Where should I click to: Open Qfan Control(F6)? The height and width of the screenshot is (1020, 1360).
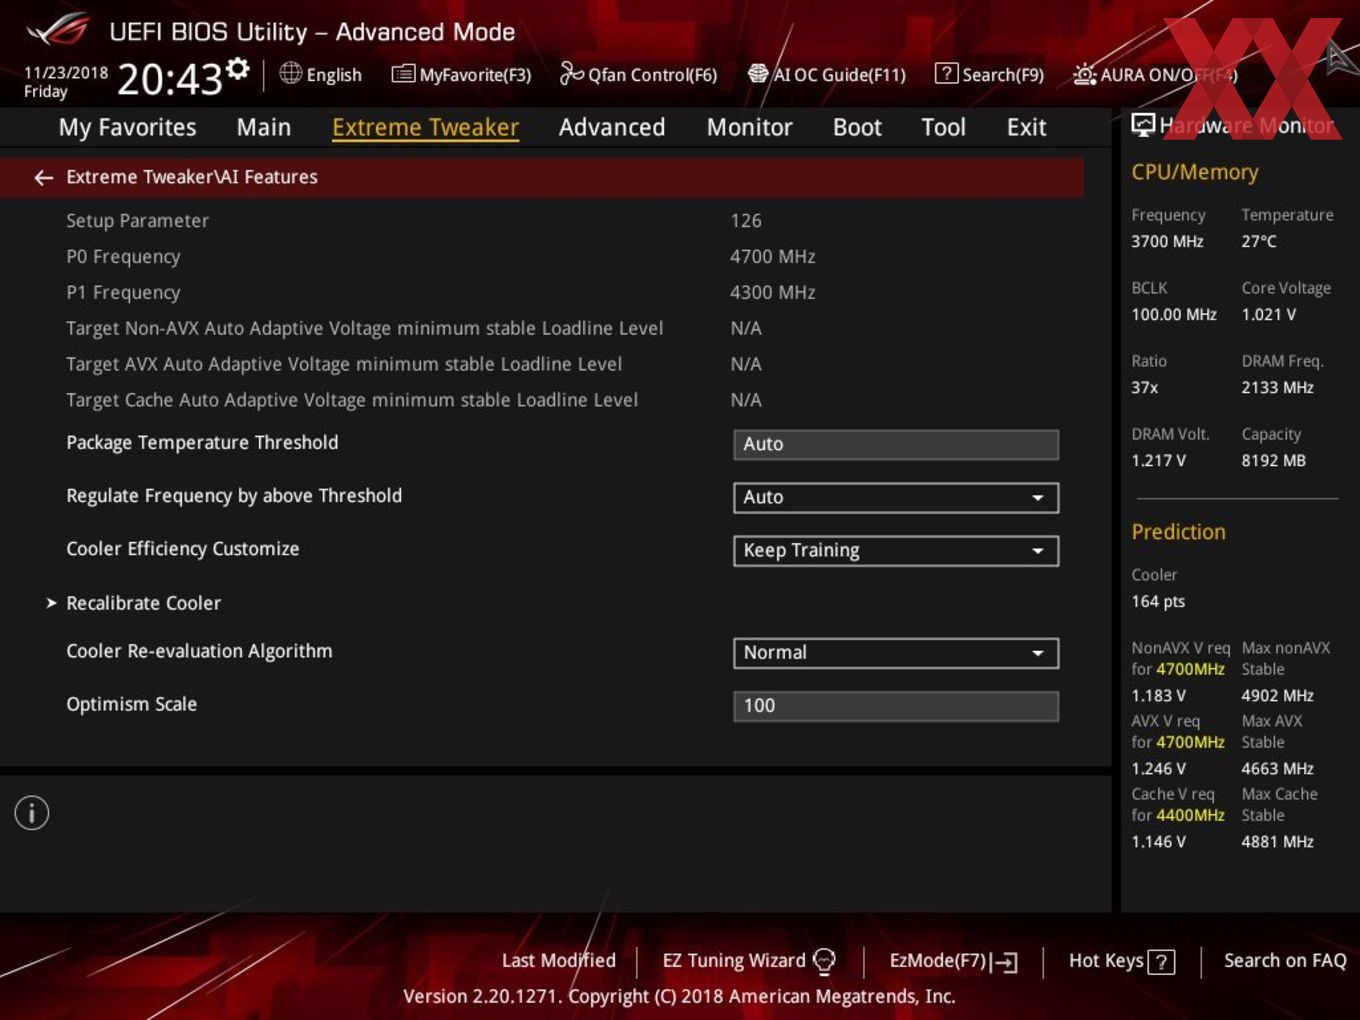click(638, 74)
